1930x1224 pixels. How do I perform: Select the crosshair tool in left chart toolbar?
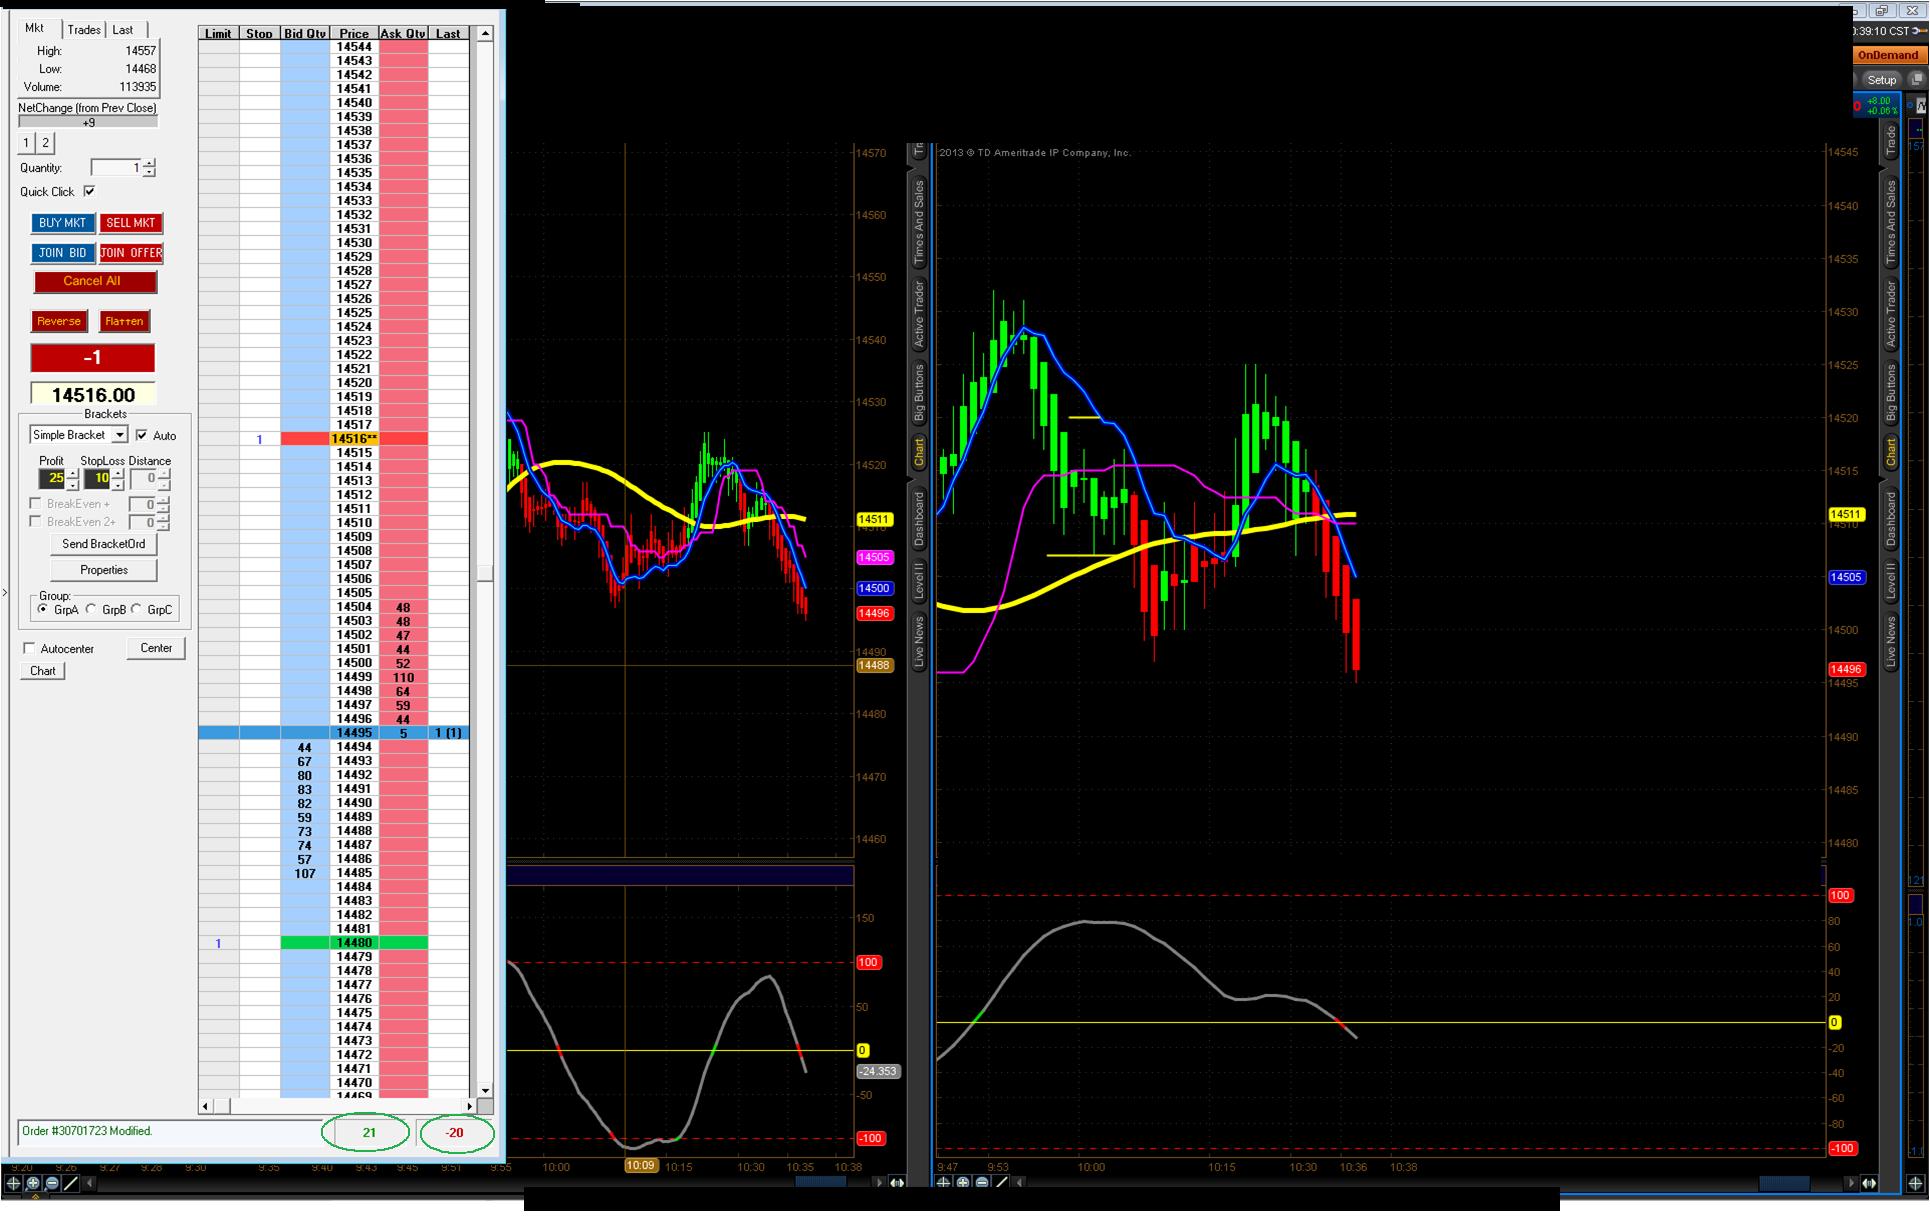[x=12, y=1184]
